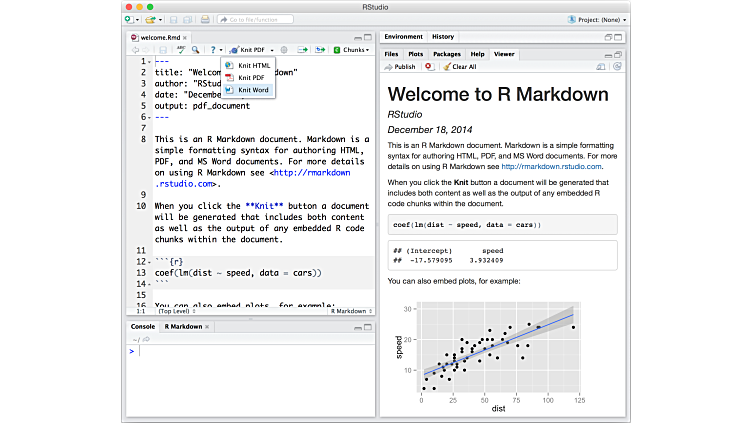Click the open file folder icon
This screenshot has height=423, width=752.
(x=150, y=19)
